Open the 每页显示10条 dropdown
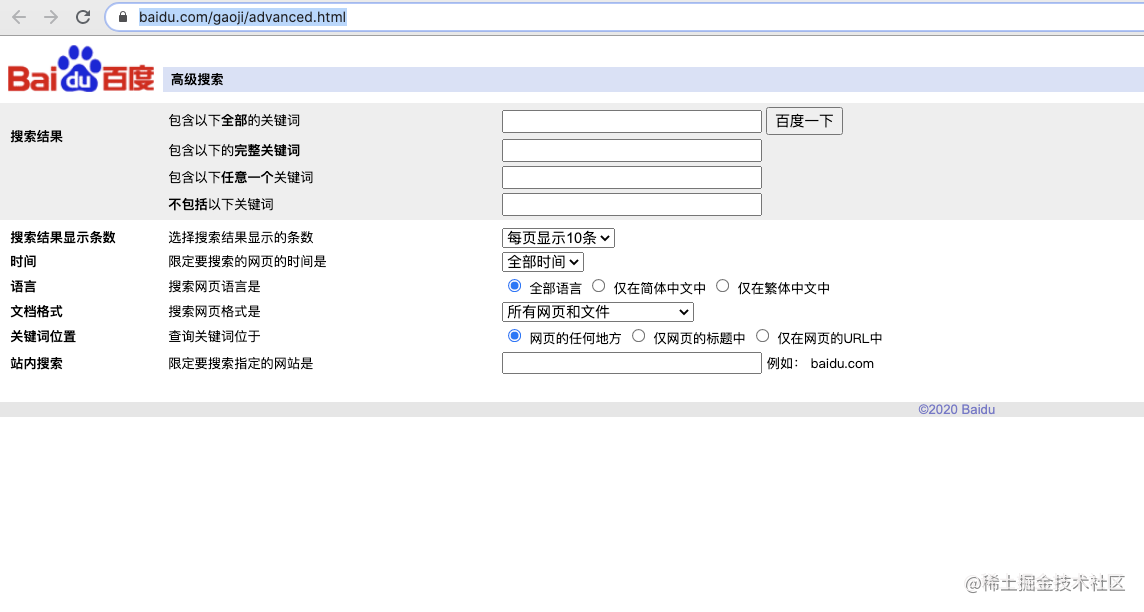This screenshot has width=1144, height=612. coord(558,238)
